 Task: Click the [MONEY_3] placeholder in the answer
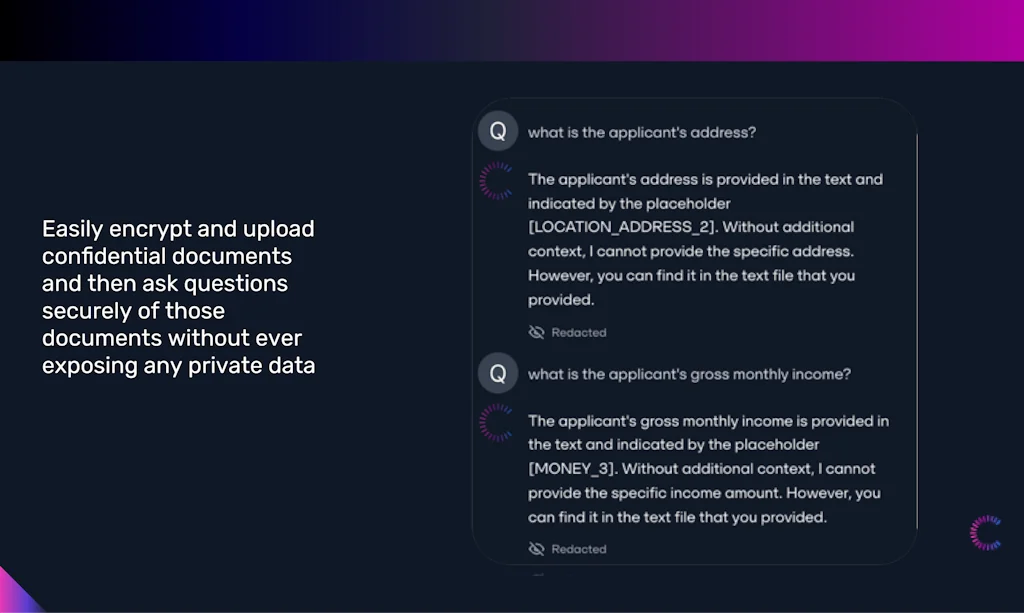pos(567,469)
